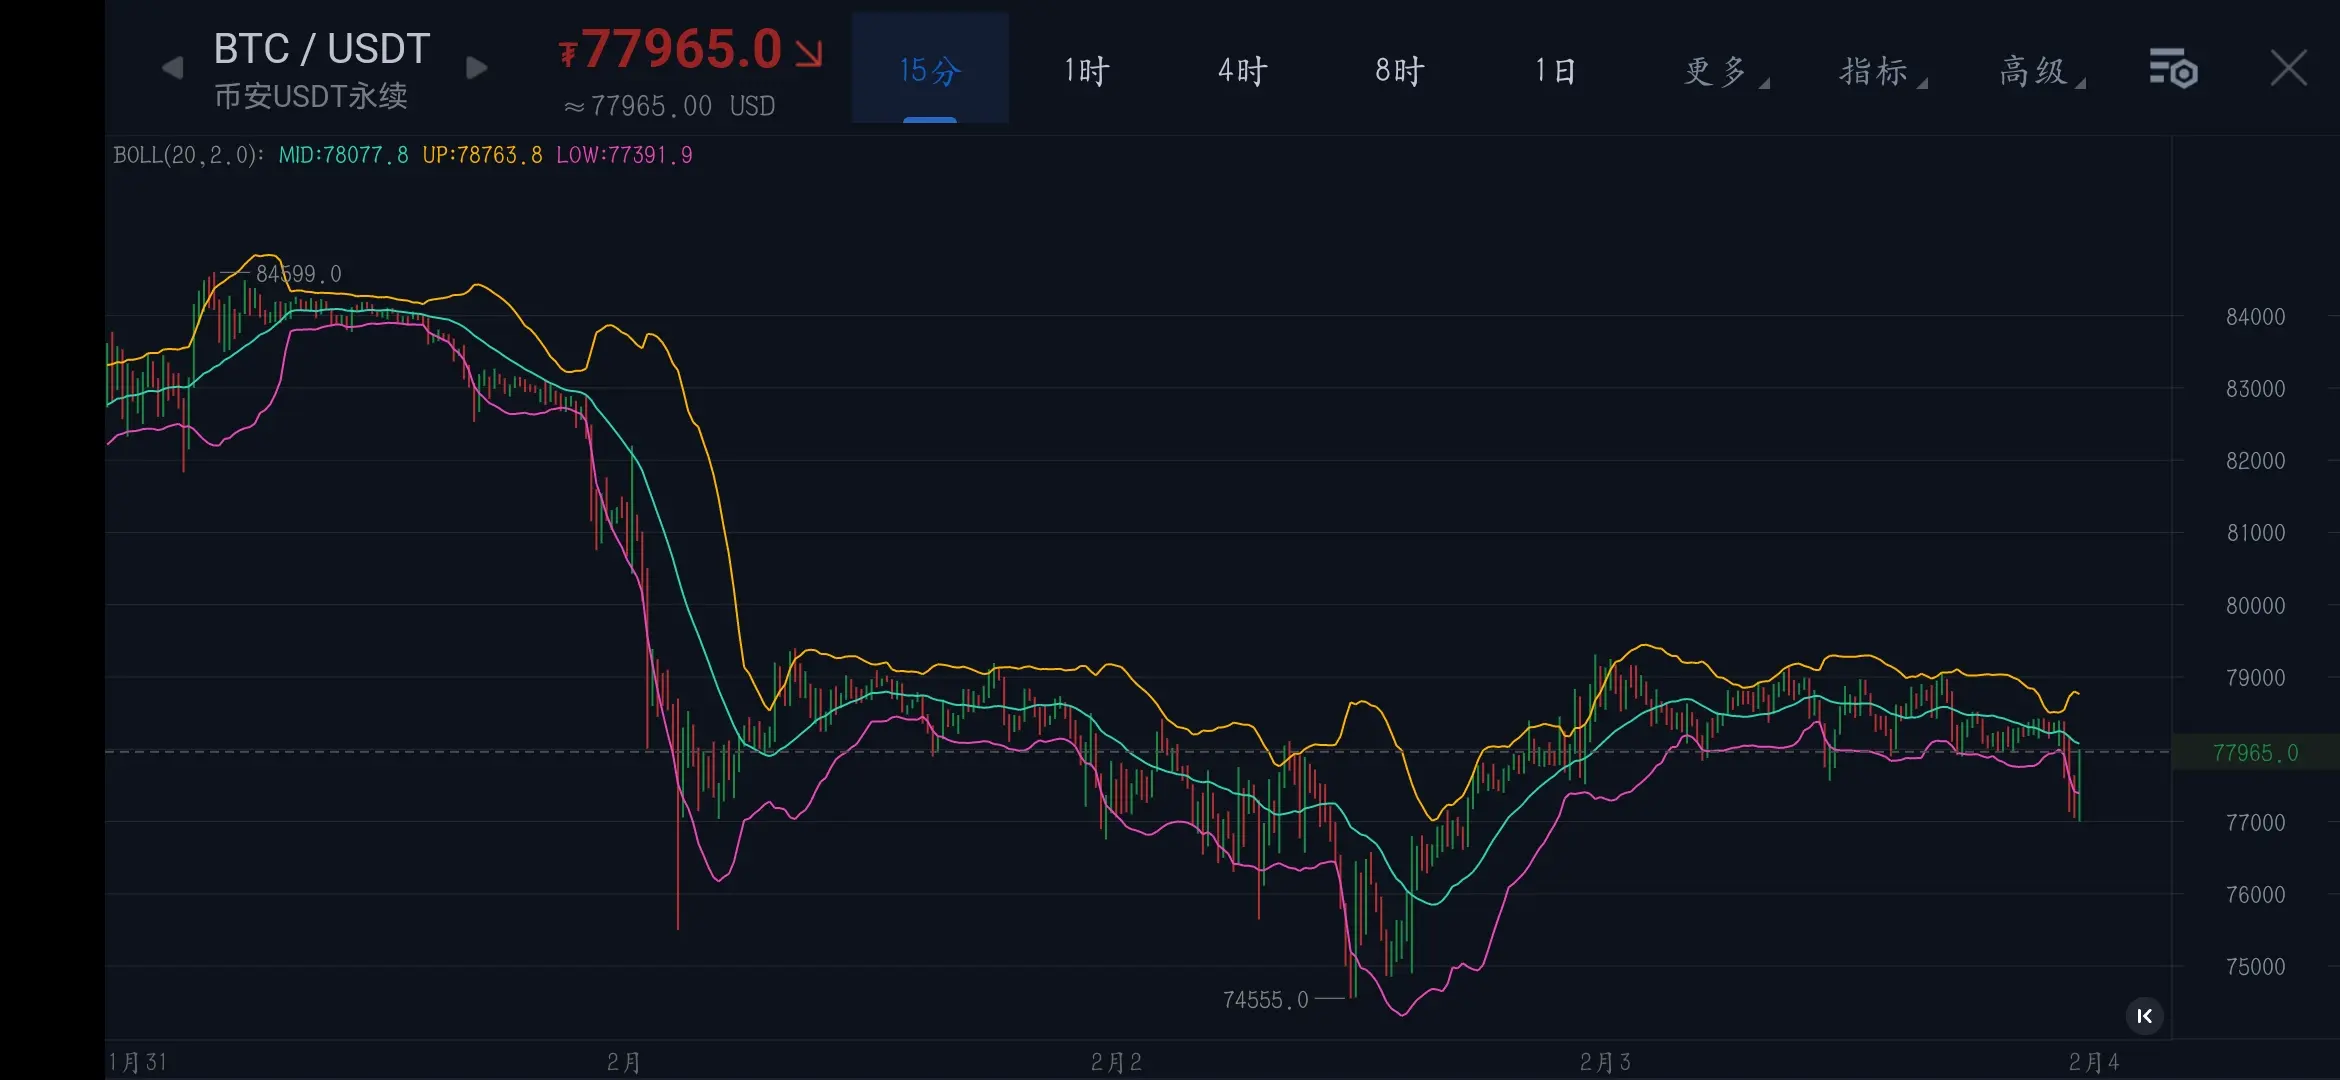Viewport: 2340px width, 1080px height.
Task: Open chart settings list icon
Action: point(2173,69)
